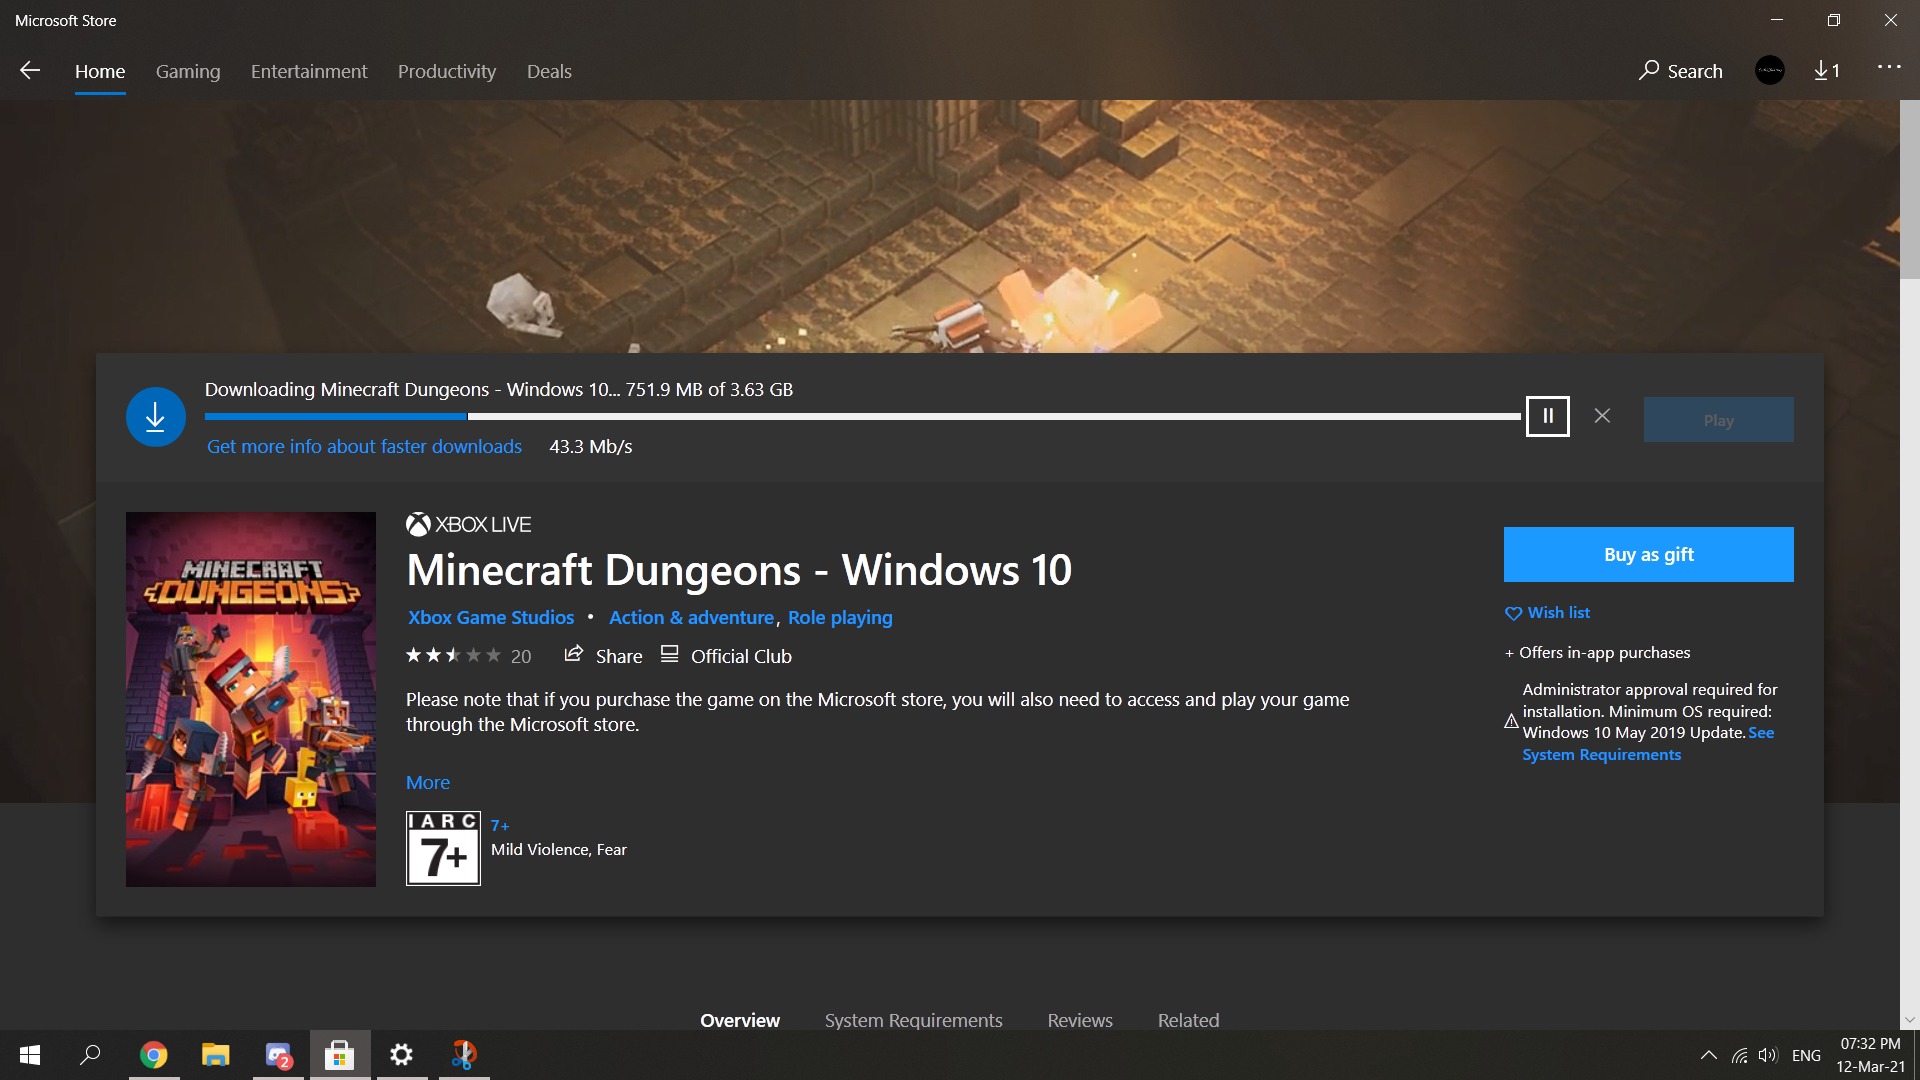
Task: Open Action & adventure category
Action: click(x=691, y=617)
